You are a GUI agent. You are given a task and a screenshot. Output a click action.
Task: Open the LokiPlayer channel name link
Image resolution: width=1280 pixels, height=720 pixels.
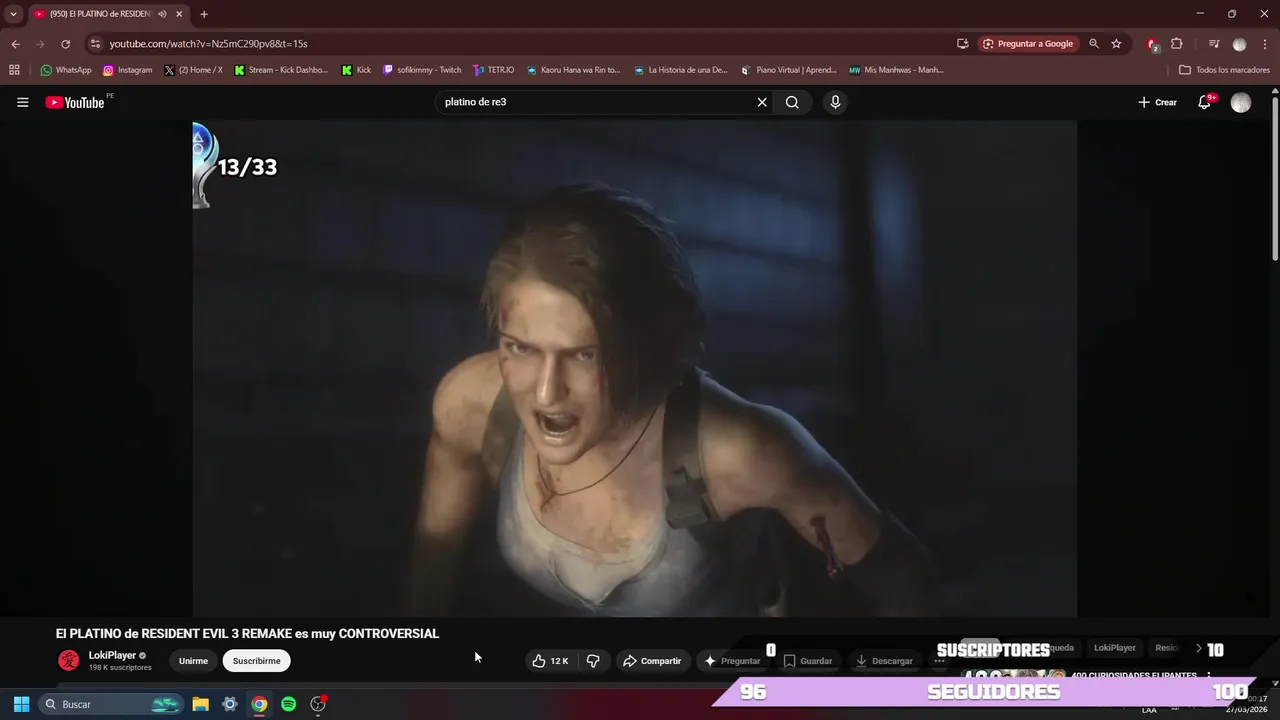pyautogui.click(x=112, y=656)
